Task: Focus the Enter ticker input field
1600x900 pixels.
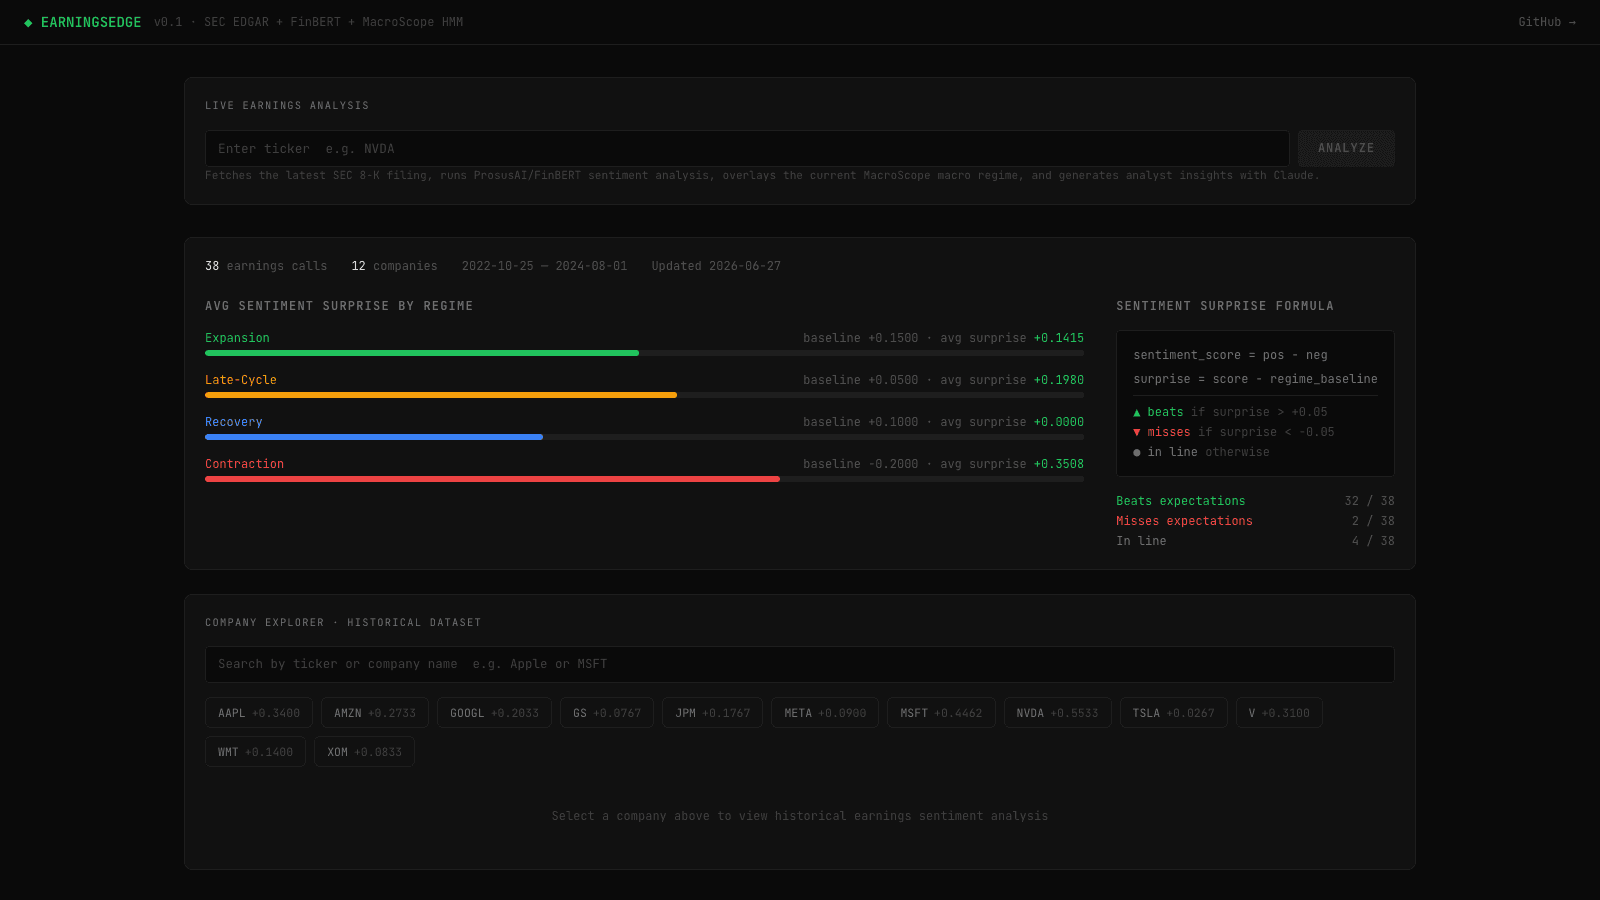Action: click(x=747, y=148)
